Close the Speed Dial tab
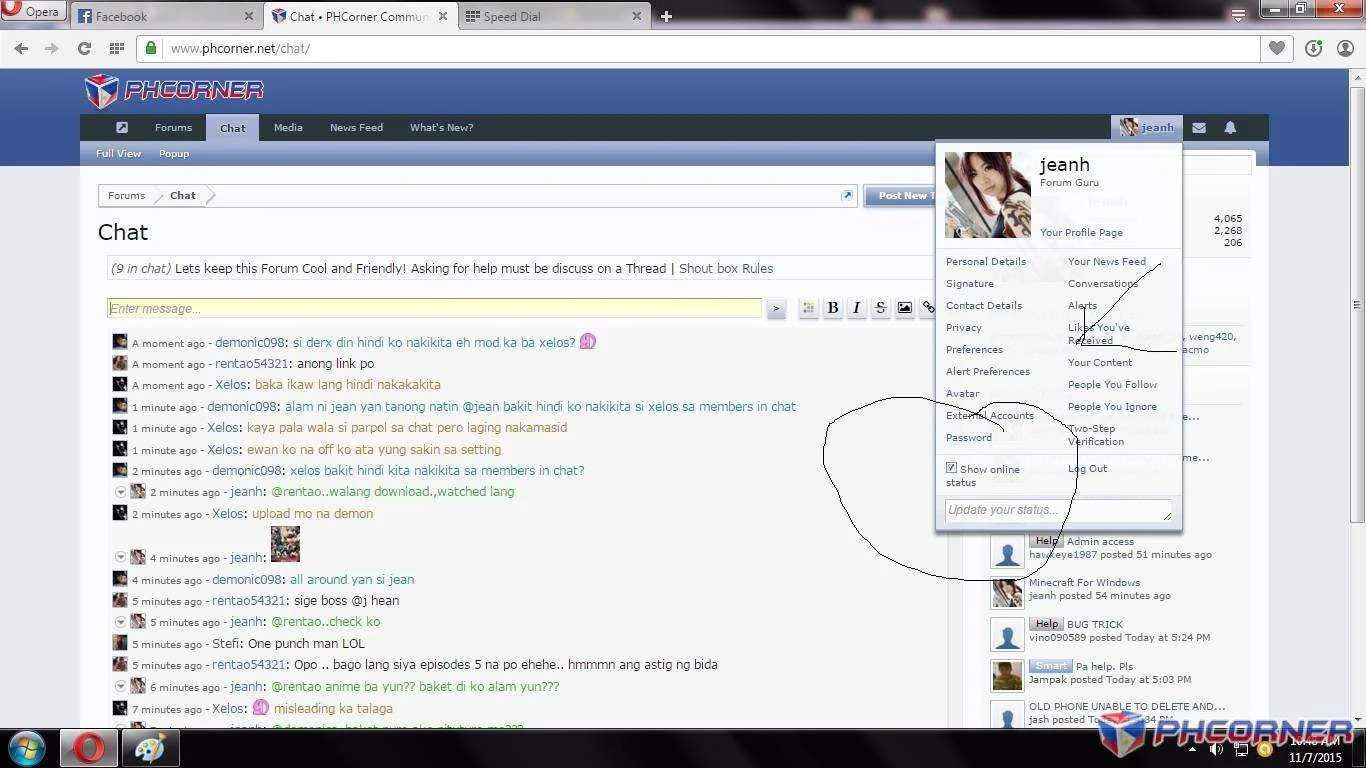 tap(637, 16)
